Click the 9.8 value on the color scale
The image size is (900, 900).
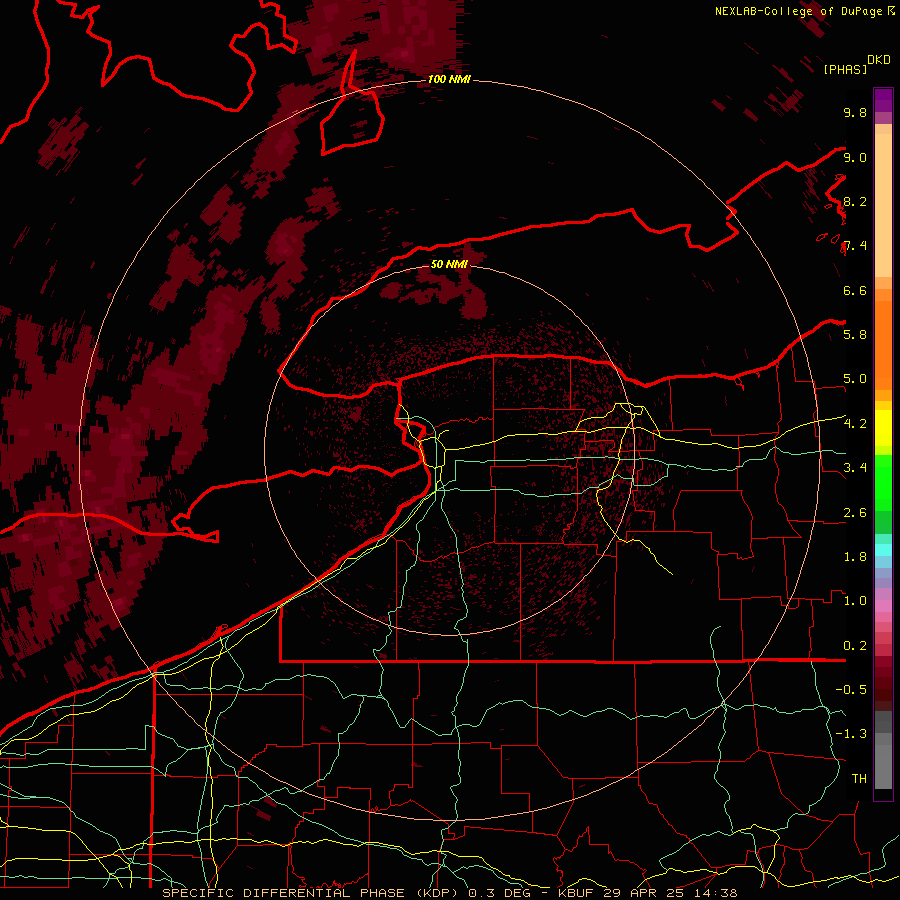click(855, 113)
